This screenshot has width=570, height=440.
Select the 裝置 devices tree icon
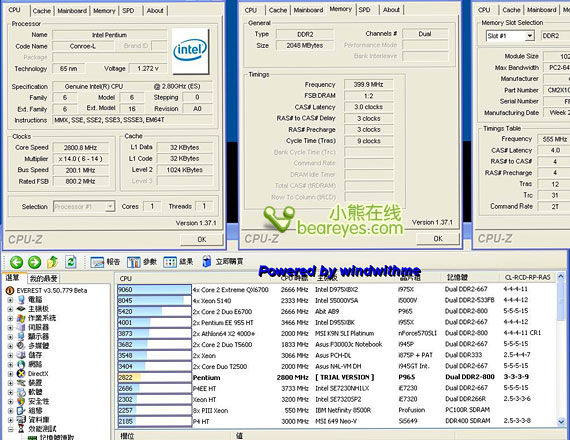pos(21,383)
